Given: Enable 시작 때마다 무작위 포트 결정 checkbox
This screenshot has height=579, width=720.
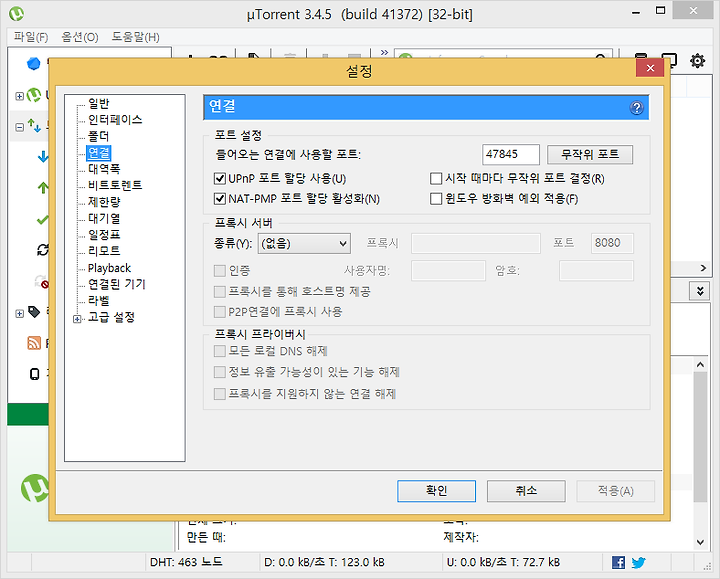Looking at the screenshot, I should (436, 178).
